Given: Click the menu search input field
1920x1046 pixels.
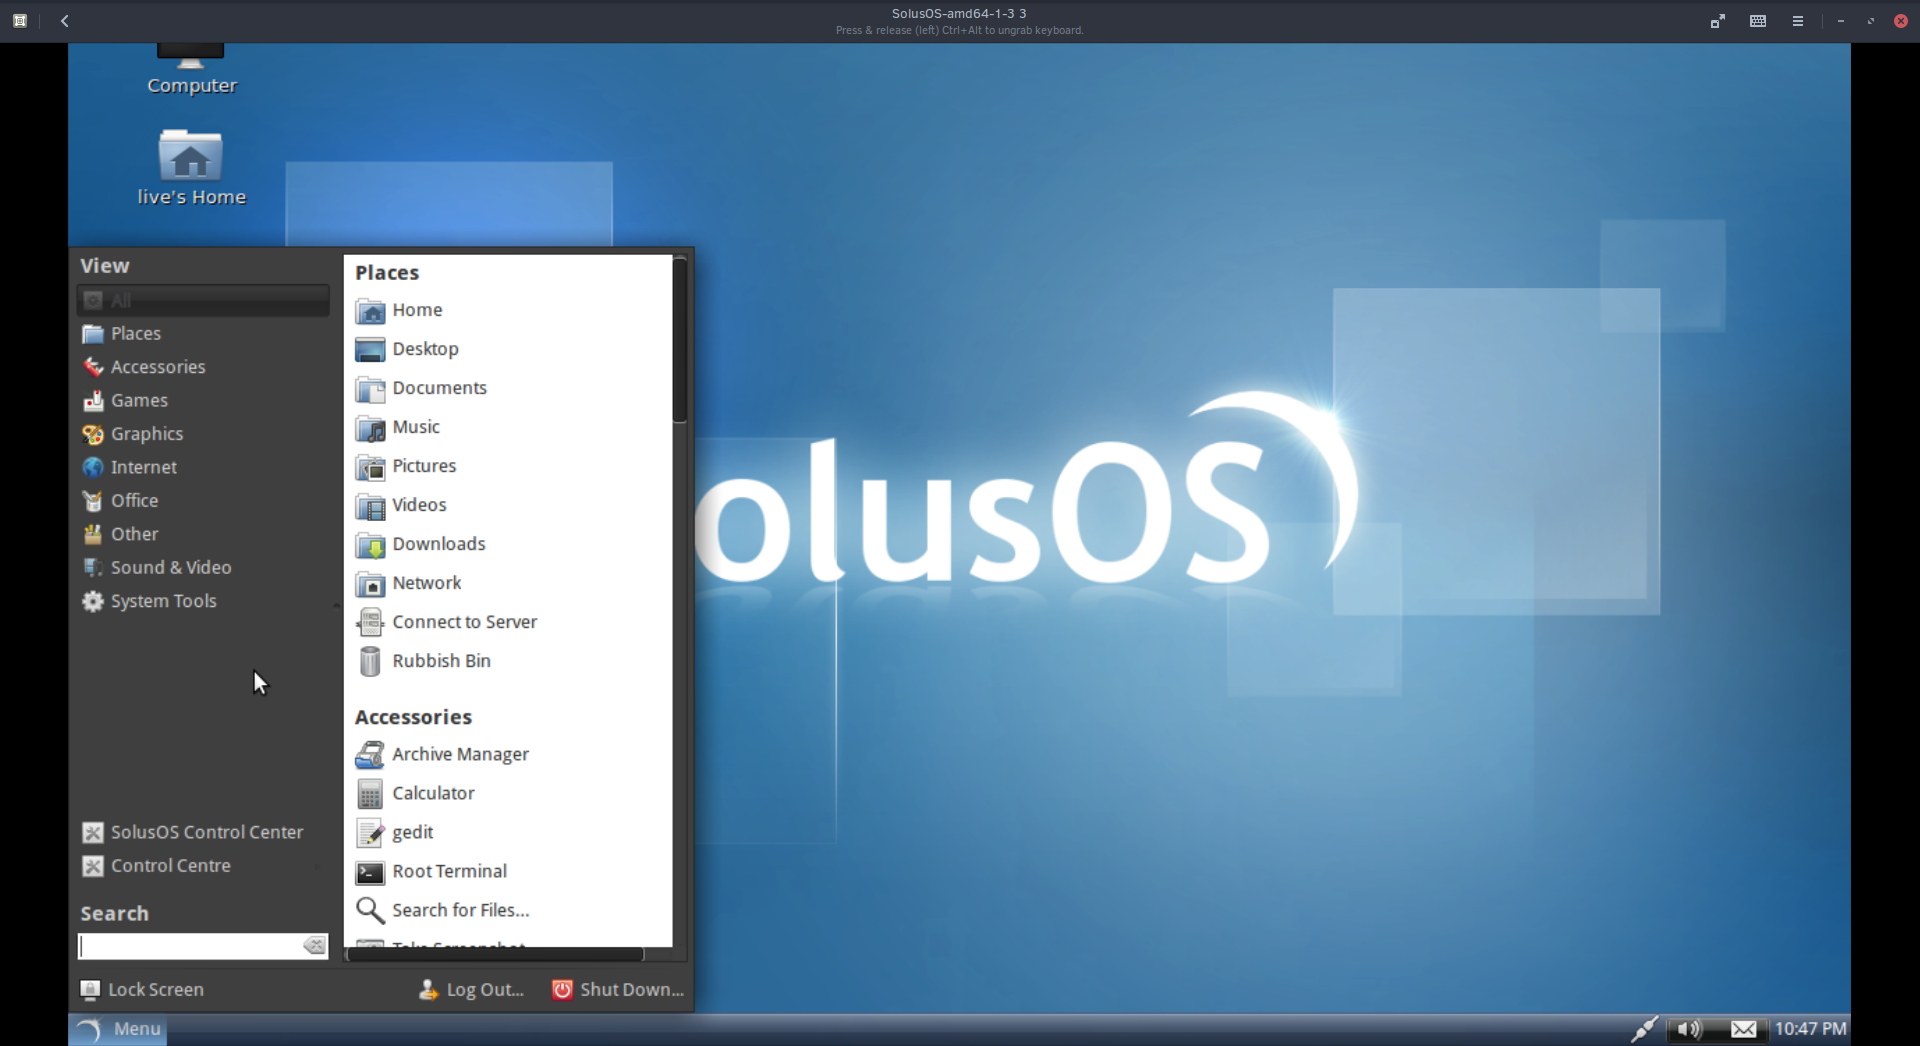Looking at the screenshot, I should pos(190,946).
